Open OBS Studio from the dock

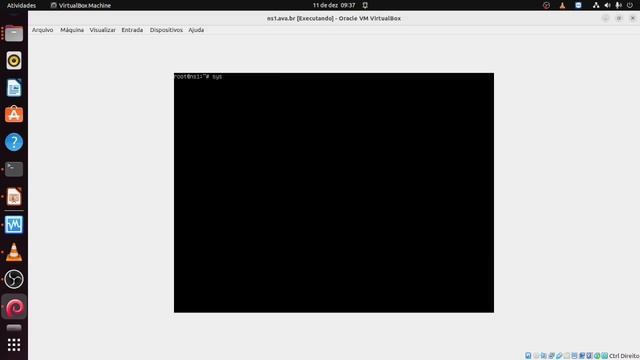[x=14, y=279]
